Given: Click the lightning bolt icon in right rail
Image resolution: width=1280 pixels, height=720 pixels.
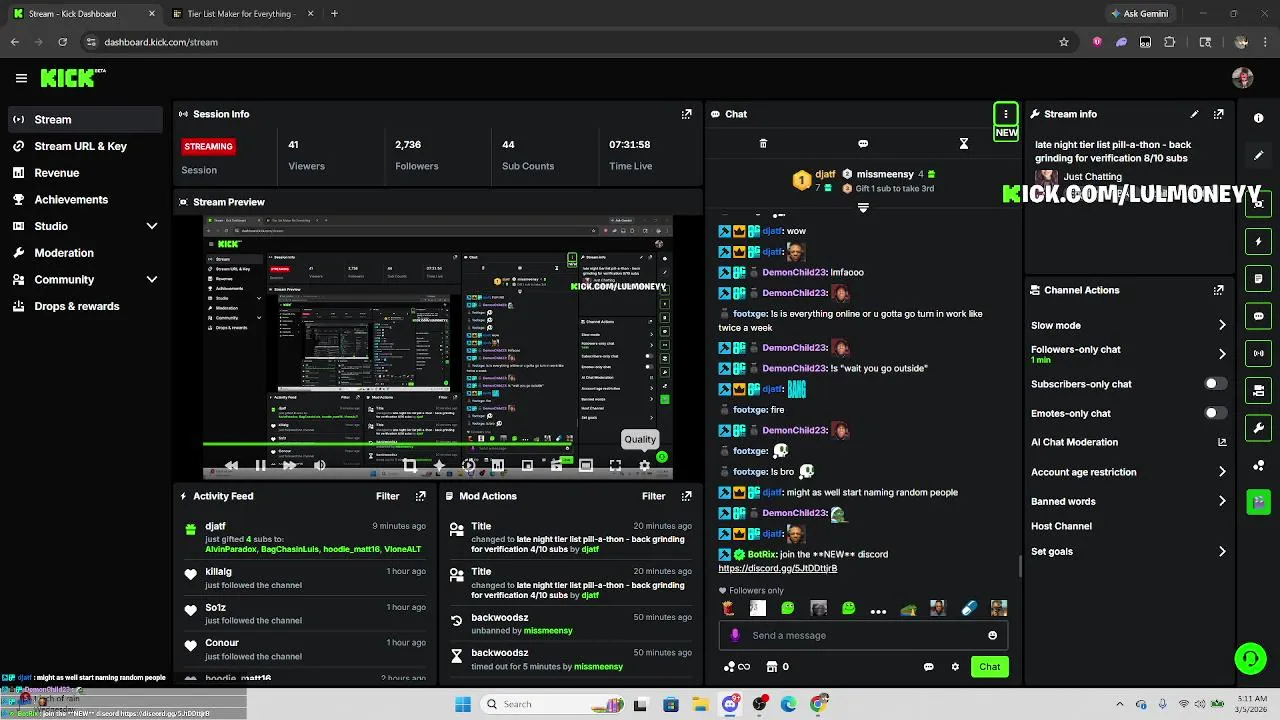Looking at the screenshot, I should [1258, 241].
